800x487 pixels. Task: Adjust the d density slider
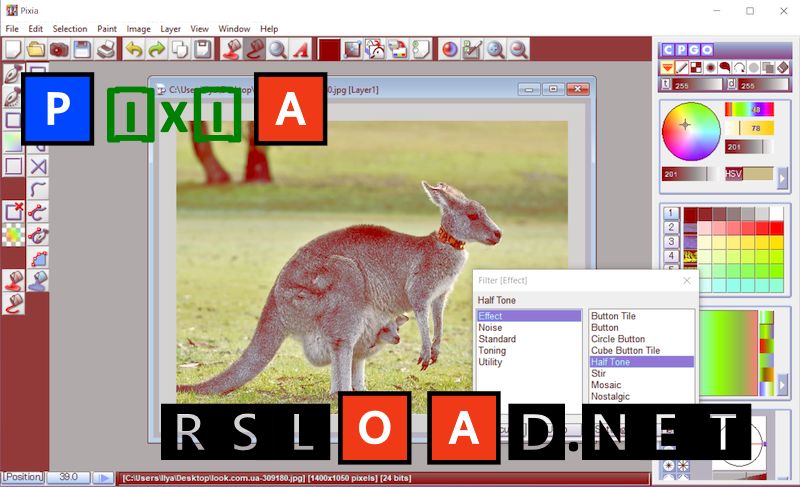point(763,85)
